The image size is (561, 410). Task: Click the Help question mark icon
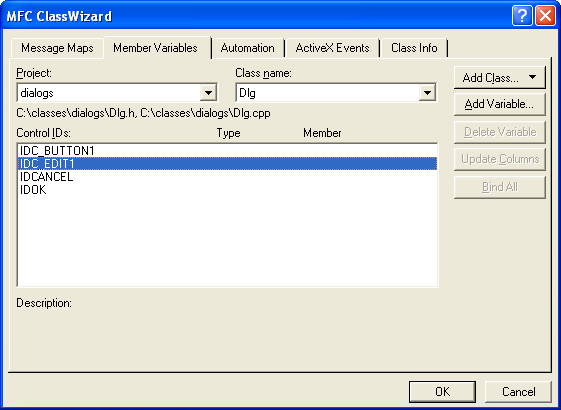pyautogui.click(x=522, y=16)
